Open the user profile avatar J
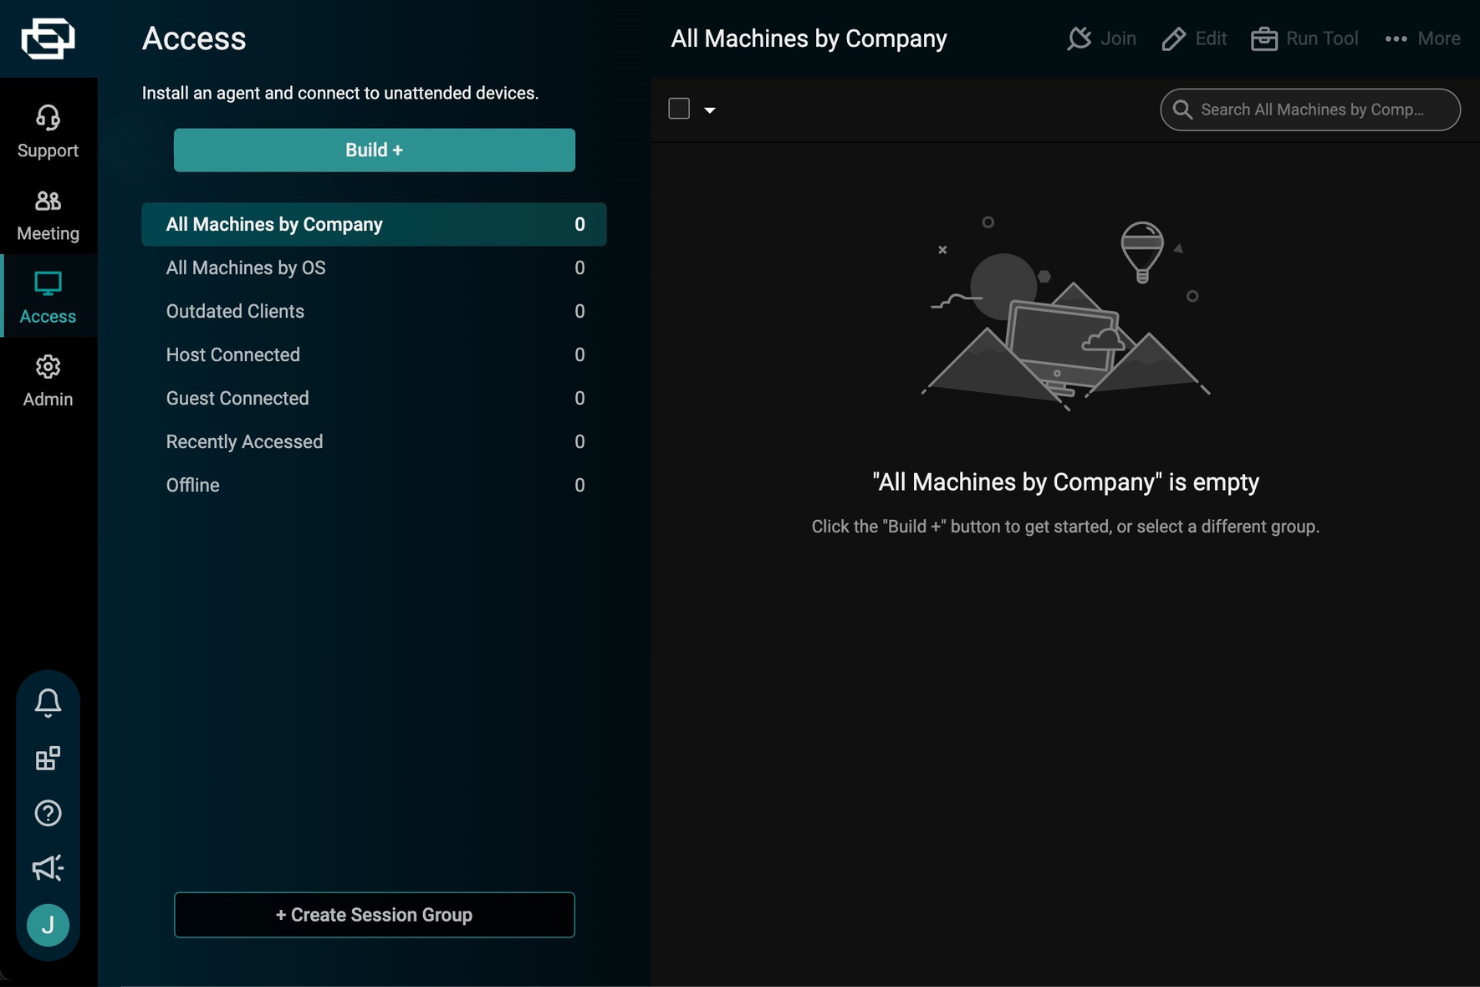The height and width of the screenshot is (987, 1480). 48,925
